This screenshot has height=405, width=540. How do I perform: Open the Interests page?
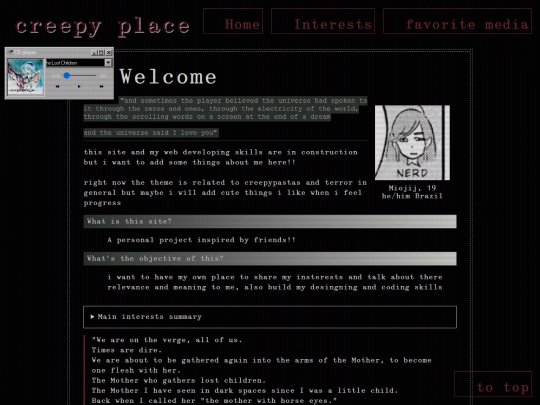point(323,21)
